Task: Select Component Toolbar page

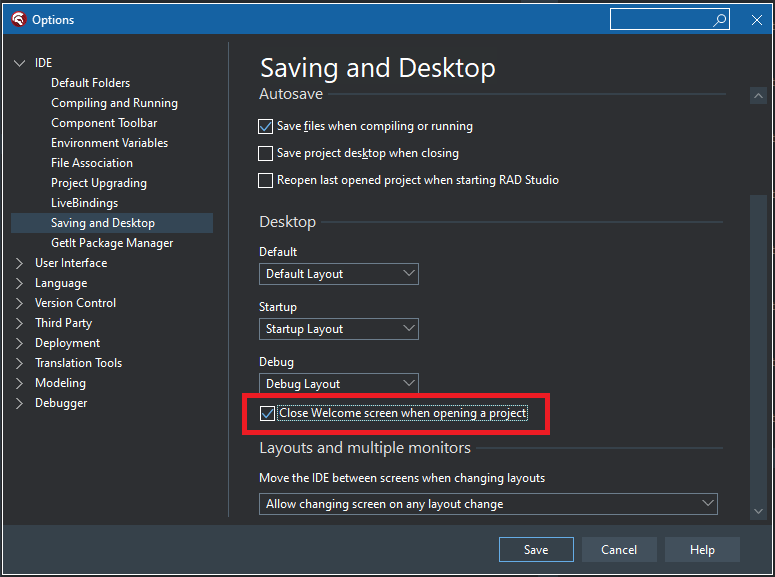Action: [104, 123]
